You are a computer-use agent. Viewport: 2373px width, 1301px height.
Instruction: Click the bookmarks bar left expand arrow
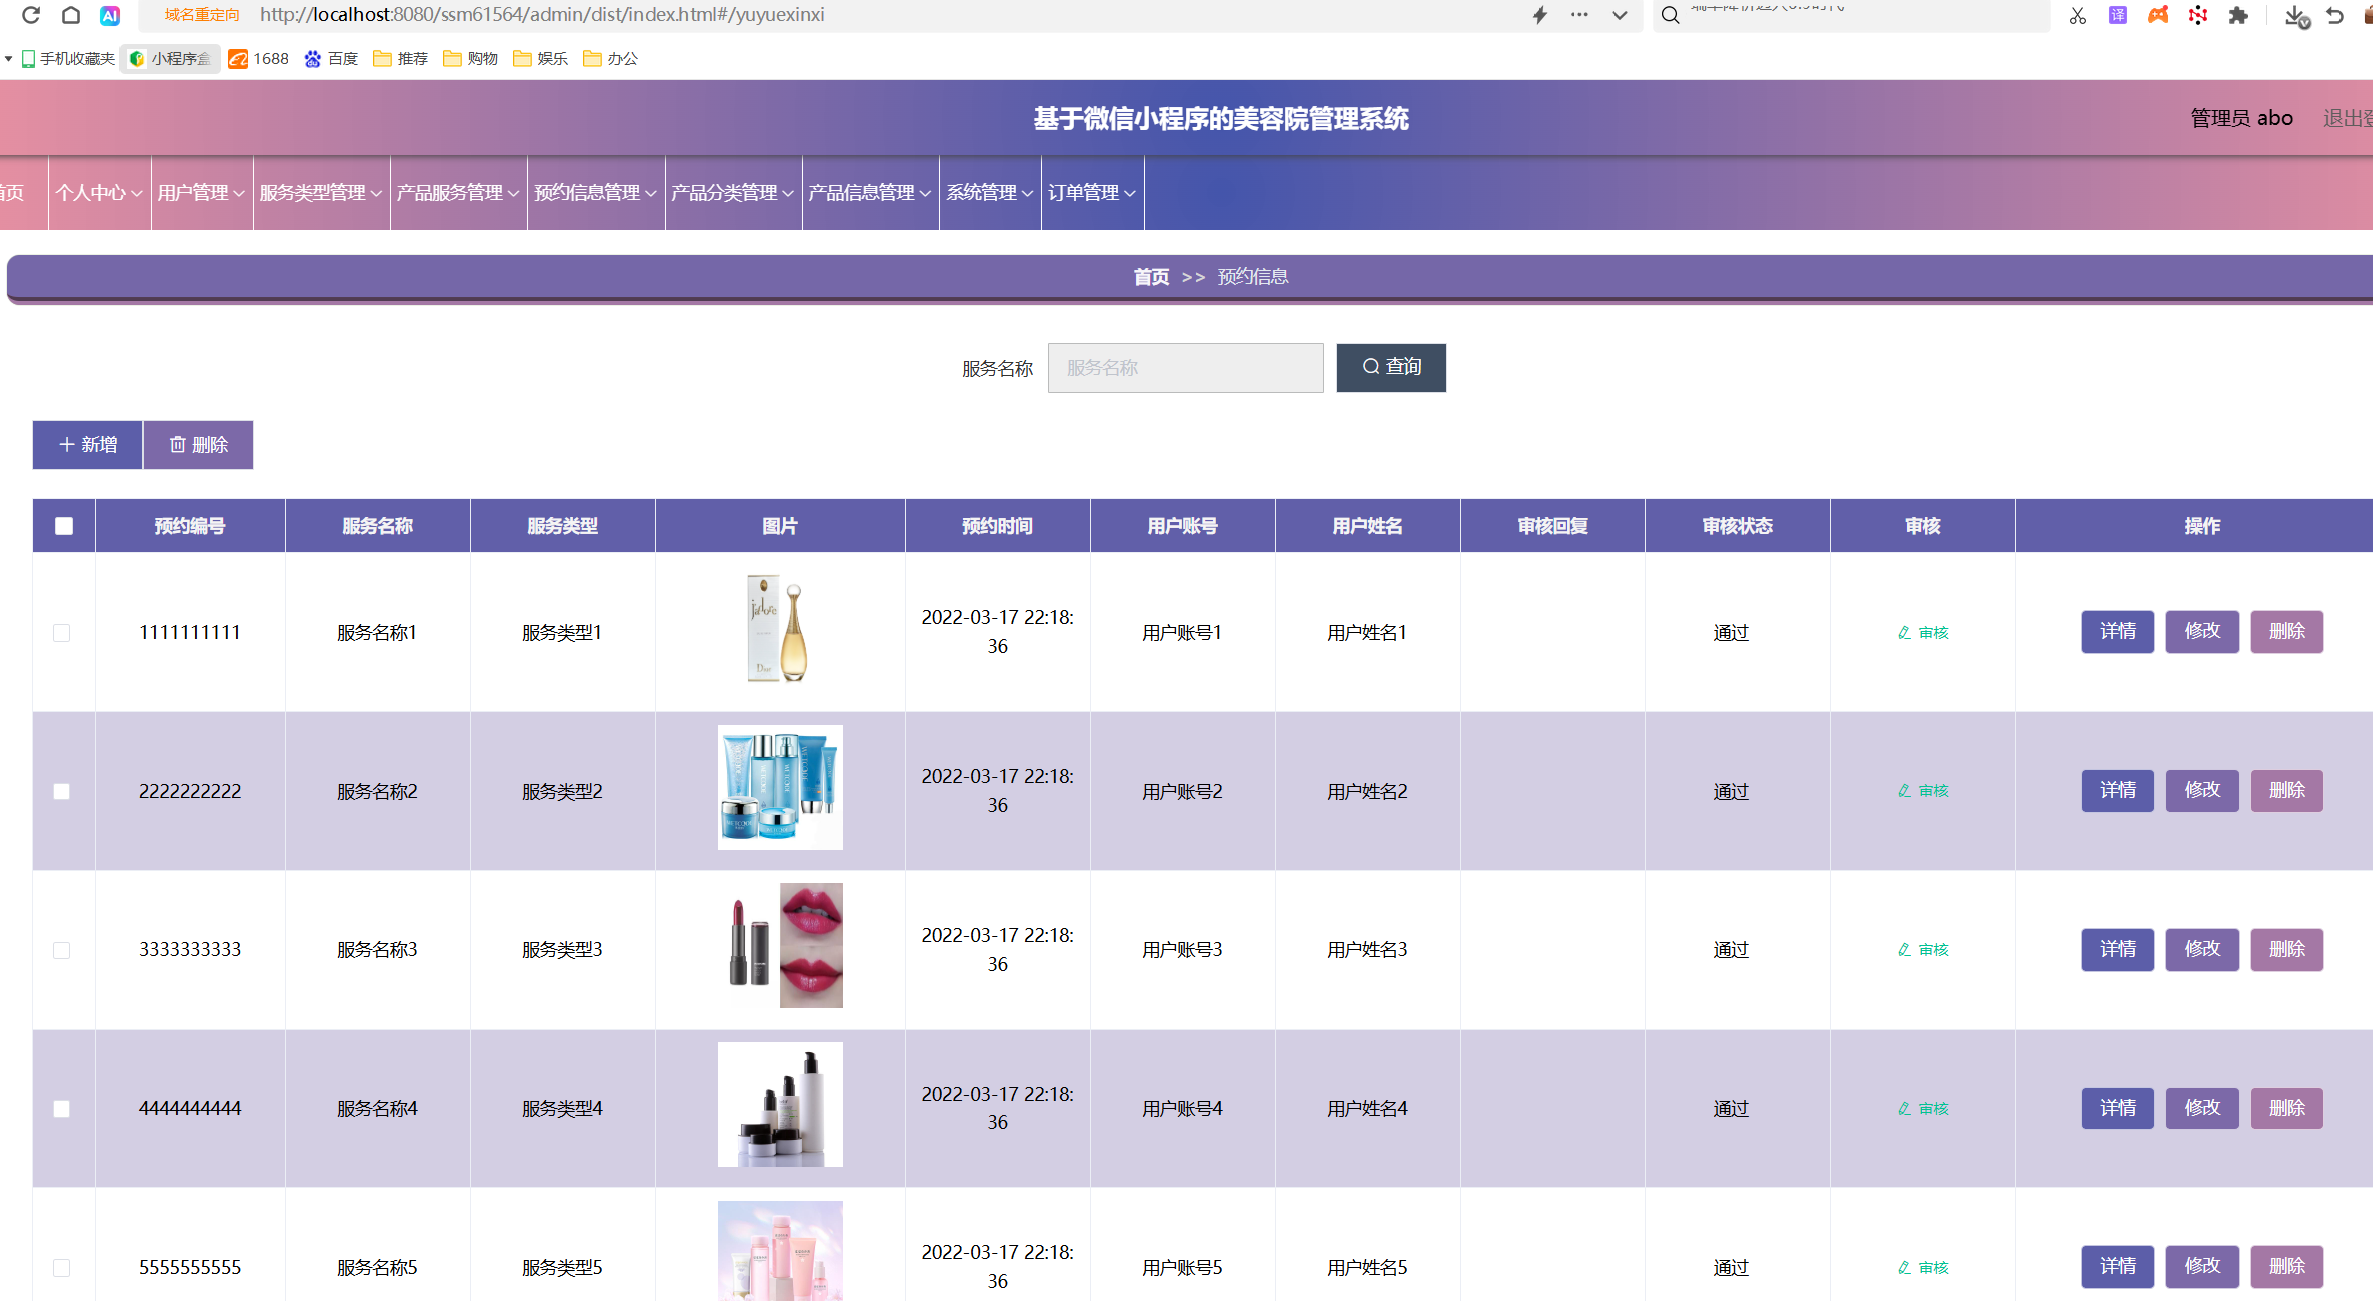(x=8, y=59)
